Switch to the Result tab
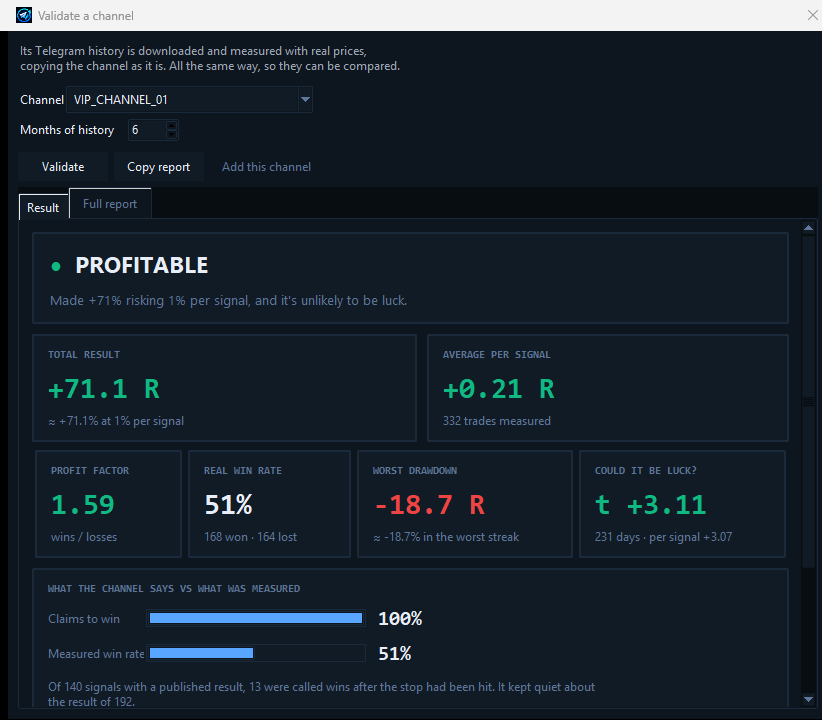 tap(43, 207)
